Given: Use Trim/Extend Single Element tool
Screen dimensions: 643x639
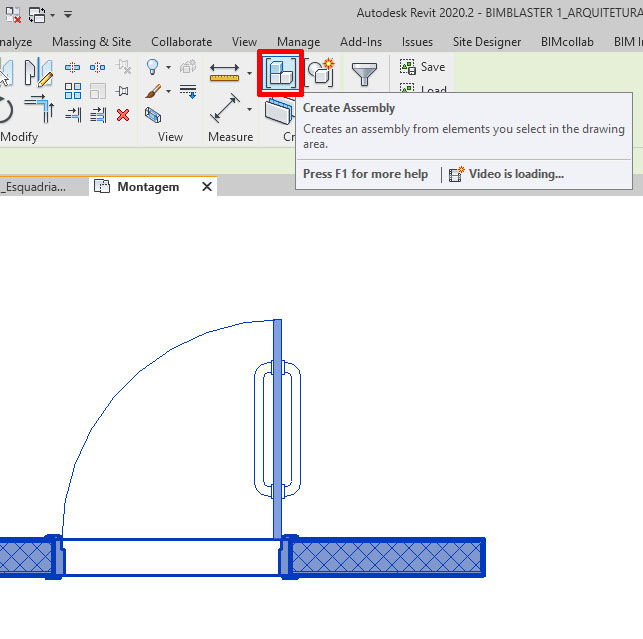Looking at the screenshot, I should pos(73,115).
